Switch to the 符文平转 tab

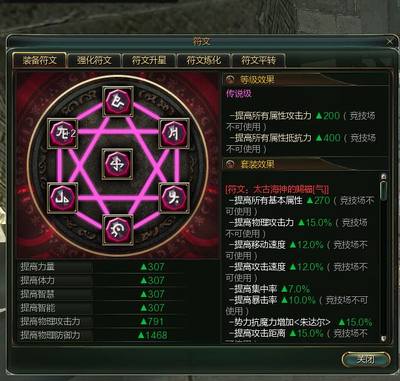click(x=258, y=60)
